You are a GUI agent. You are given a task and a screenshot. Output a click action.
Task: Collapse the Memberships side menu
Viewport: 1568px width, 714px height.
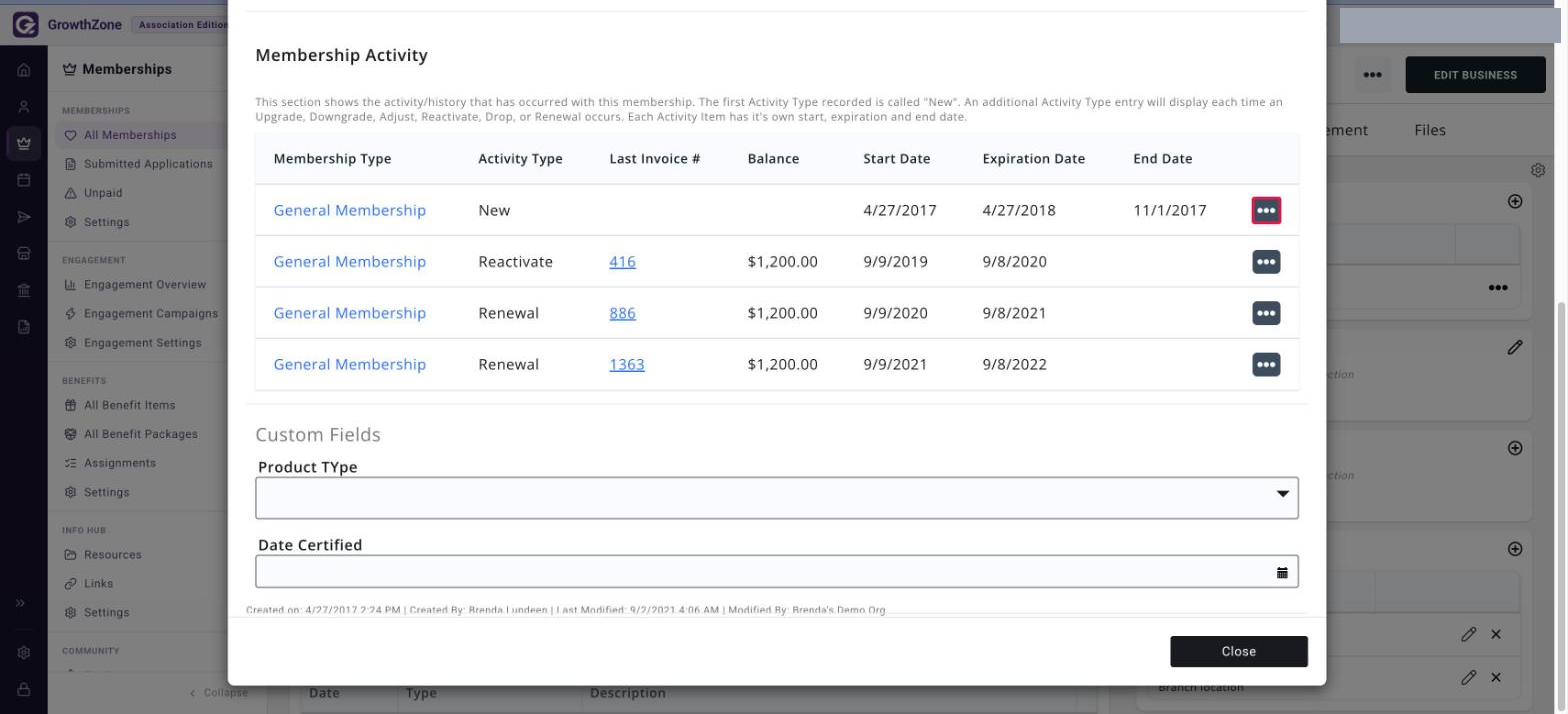(x=220, y=692)
